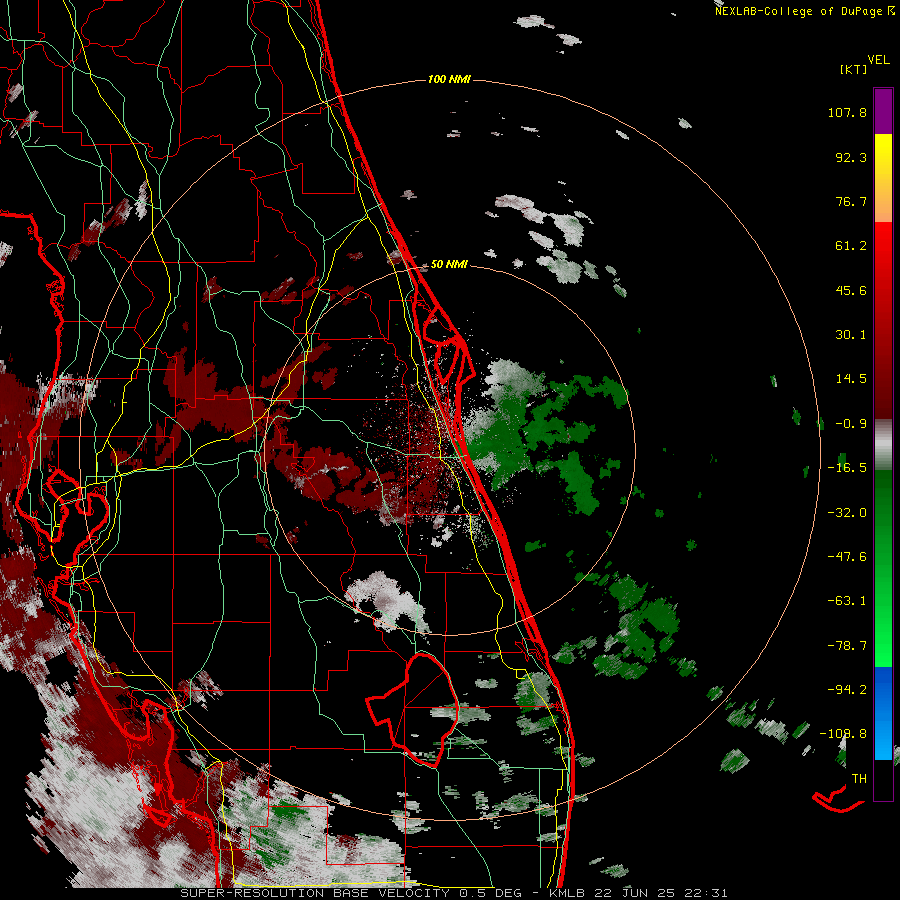Click the -0.9 velocity scale value
Viewport: 900px width, 900px height.
tap(851, 424)
